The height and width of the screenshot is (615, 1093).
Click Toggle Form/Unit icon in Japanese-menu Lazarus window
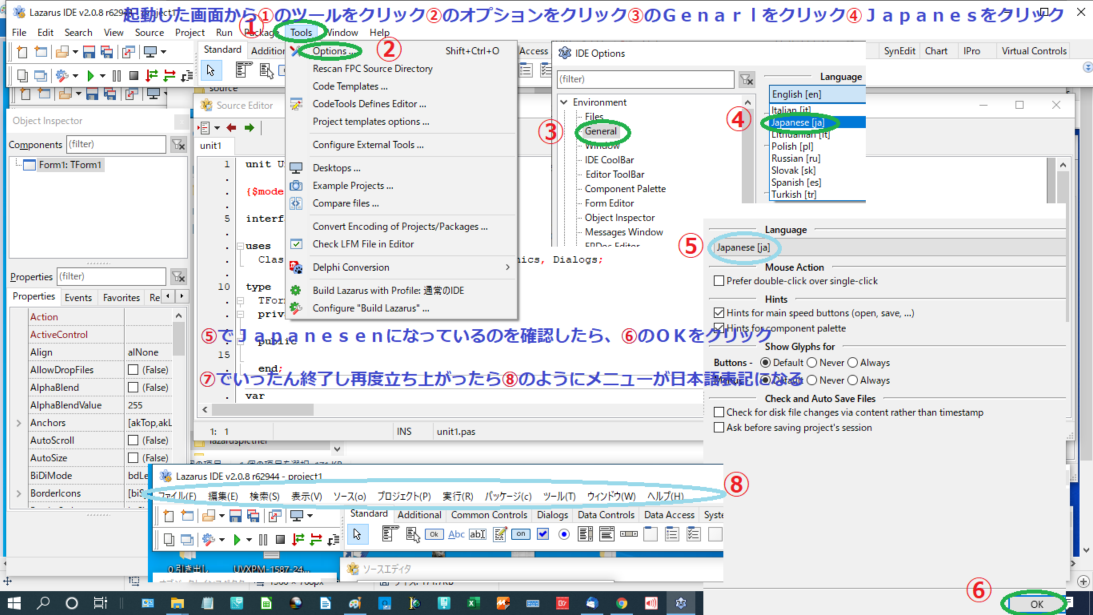coord(275,516)
